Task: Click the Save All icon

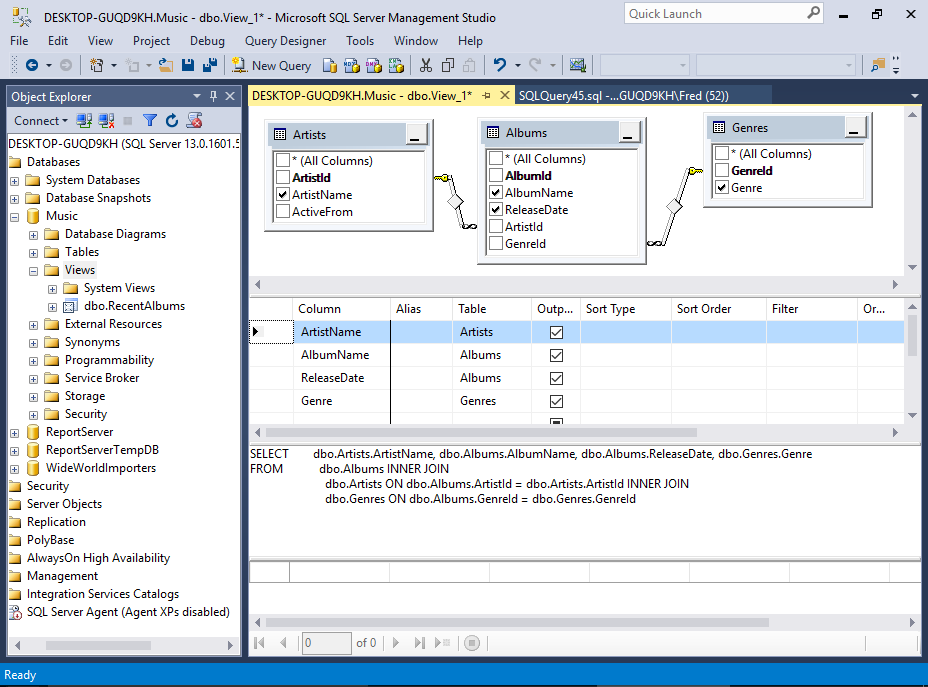Action: click(x=209, y=65)
